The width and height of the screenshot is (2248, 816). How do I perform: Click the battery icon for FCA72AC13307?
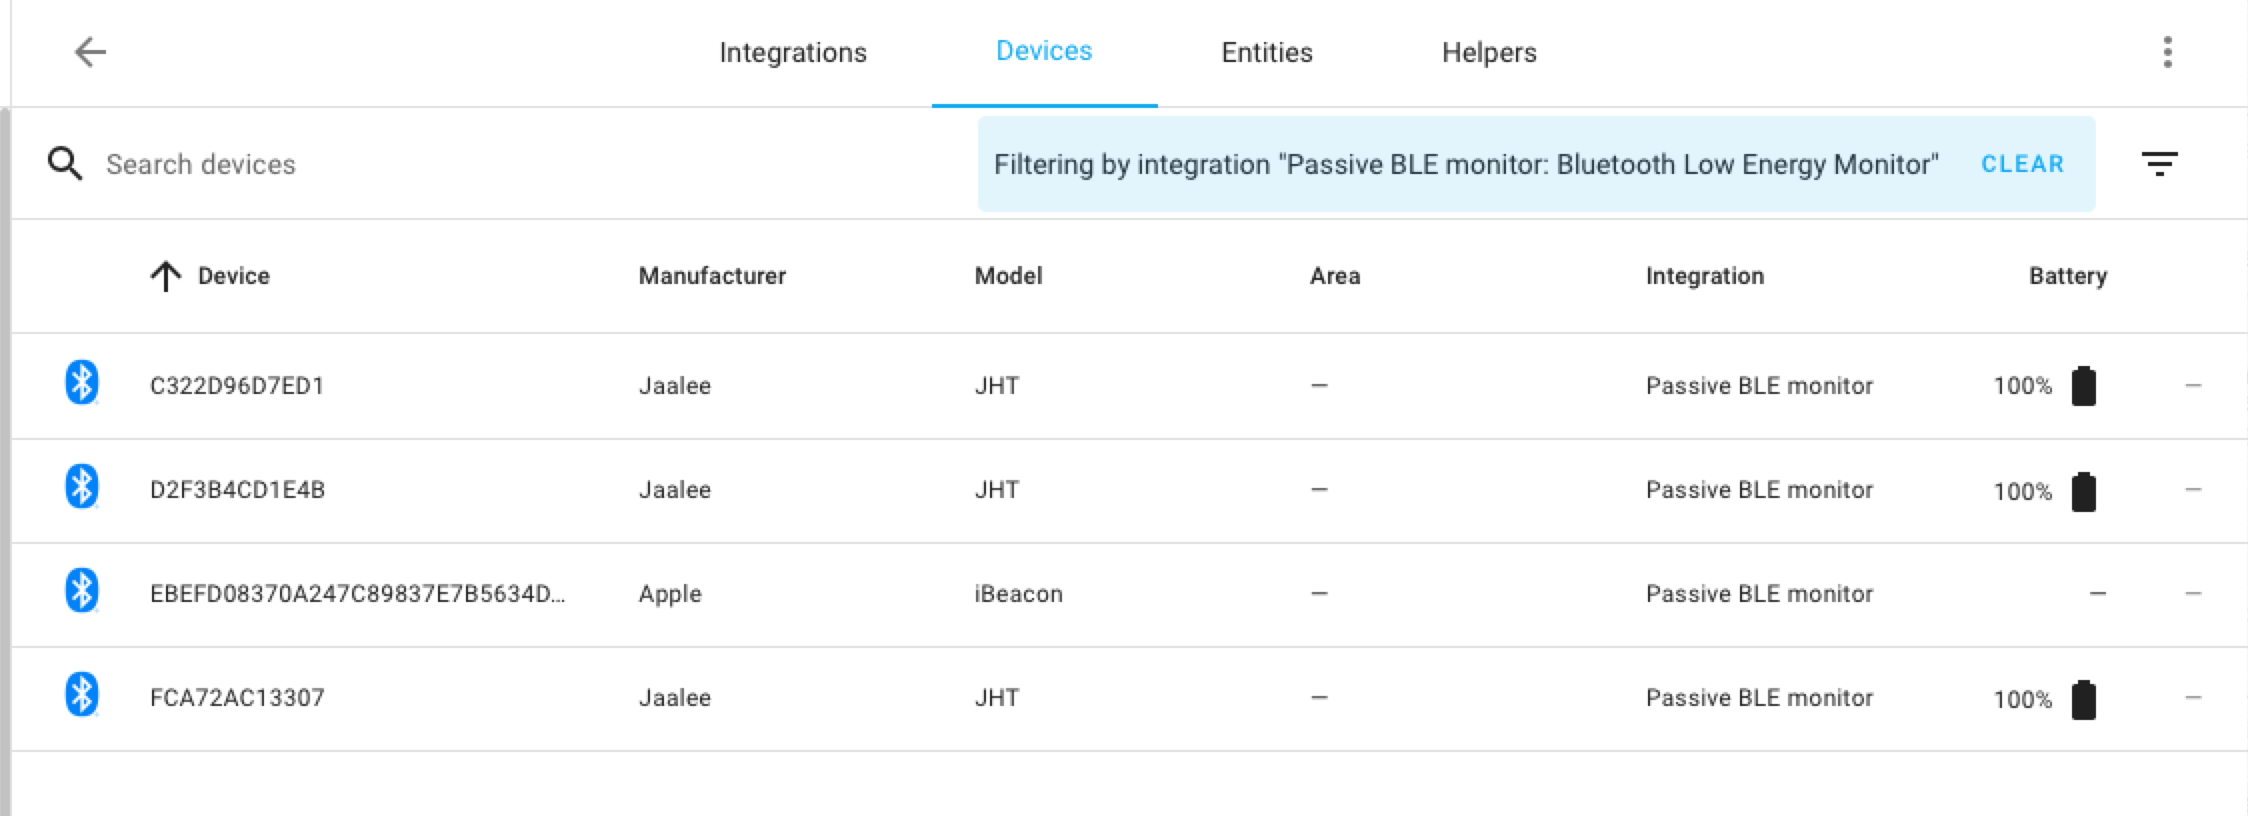2084,698
